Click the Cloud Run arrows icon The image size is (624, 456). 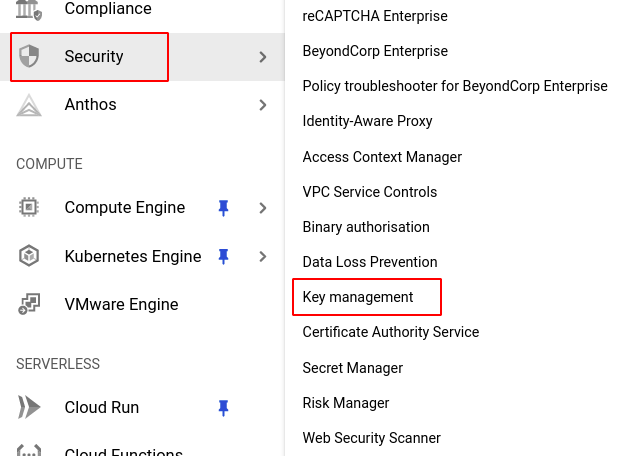[29, 408]
